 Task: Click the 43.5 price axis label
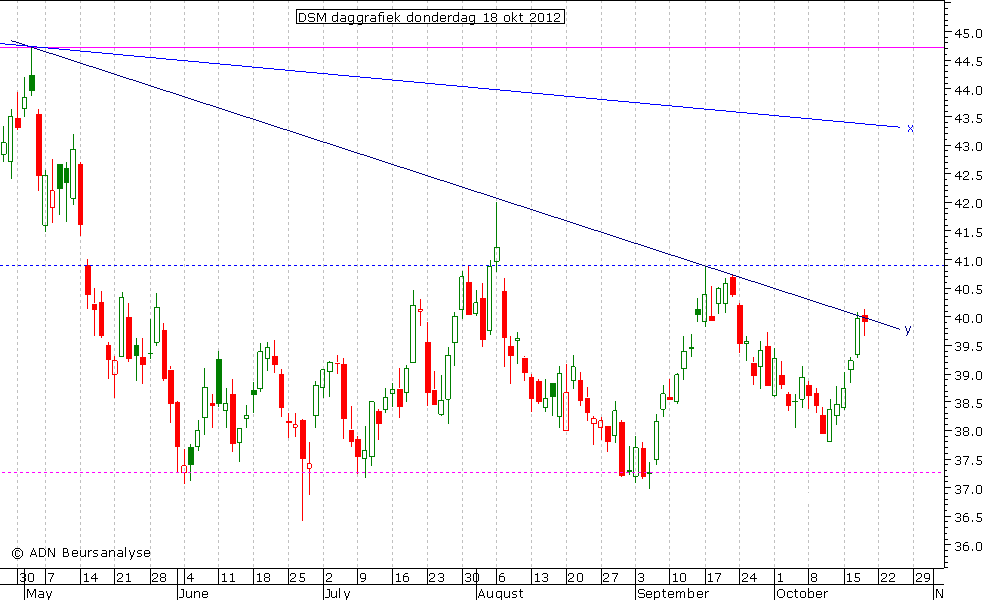(968, 119)
